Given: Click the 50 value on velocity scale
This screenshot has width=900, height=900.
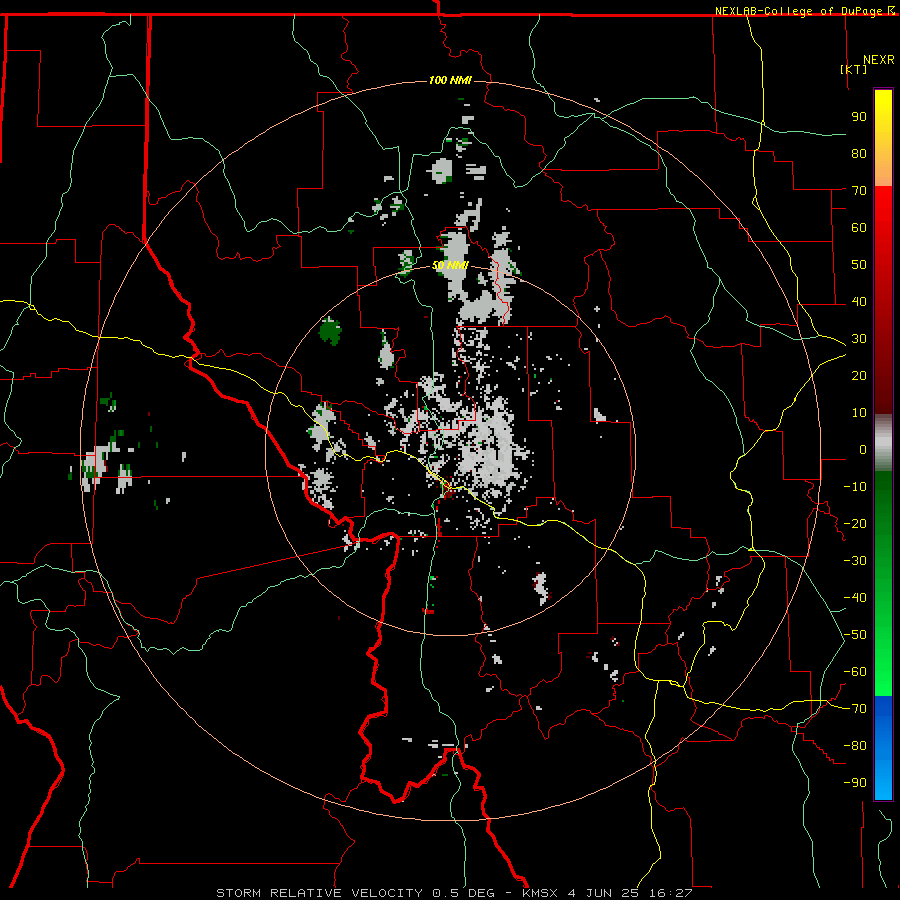Looking at the screenshot, I should (859, 265).
